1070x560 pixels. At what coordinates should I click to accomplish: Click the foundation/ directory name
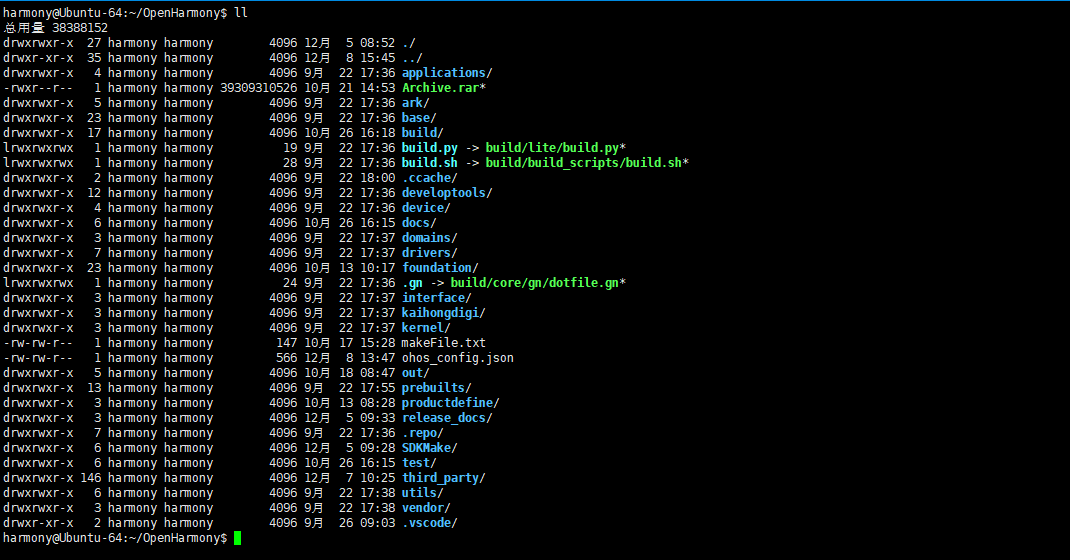(437, 268)
